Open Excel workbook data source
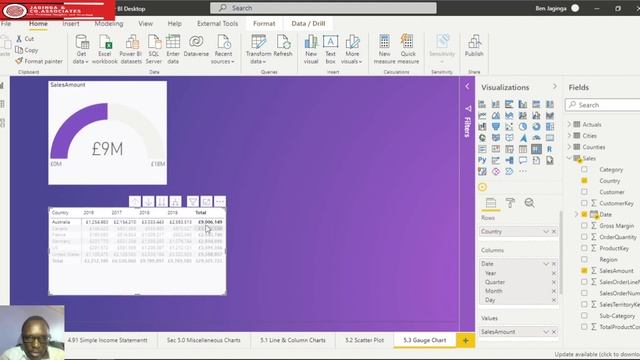The height and width of the screenshot is (360, 640). [x=105, y=49]
